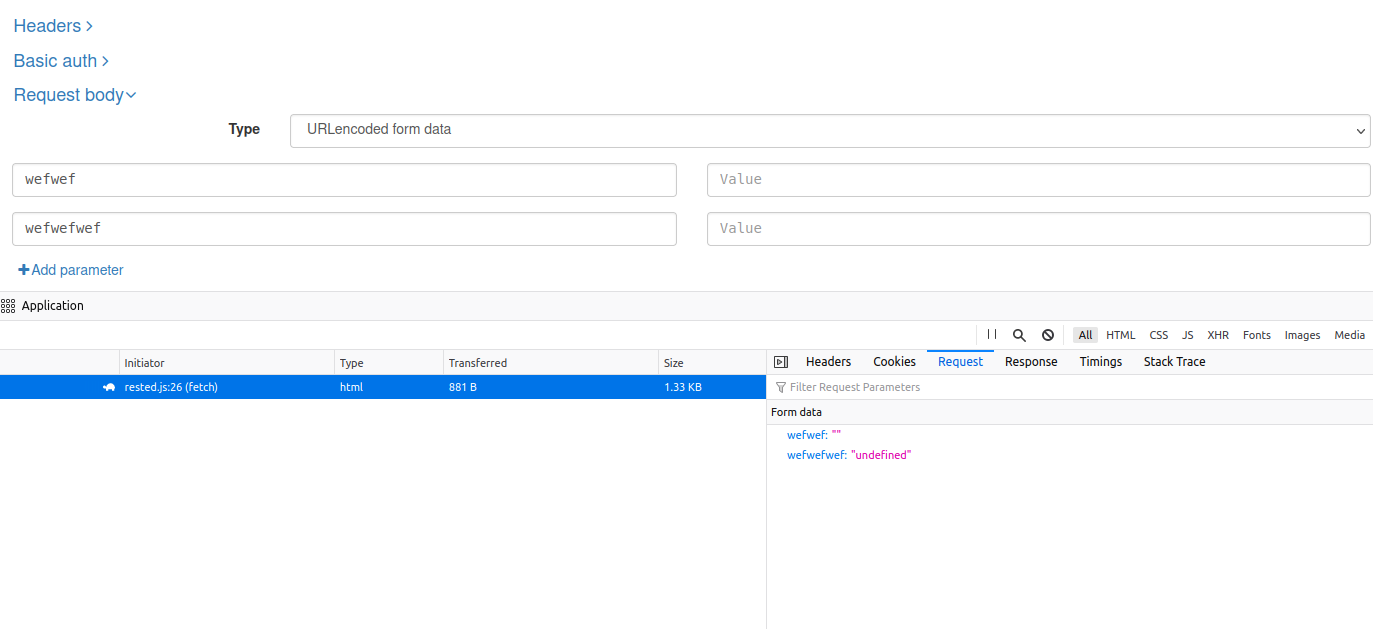Collapse the request details pane toggle icon
The width and height of the screenshot is (1373, 629).
(781, 362)
